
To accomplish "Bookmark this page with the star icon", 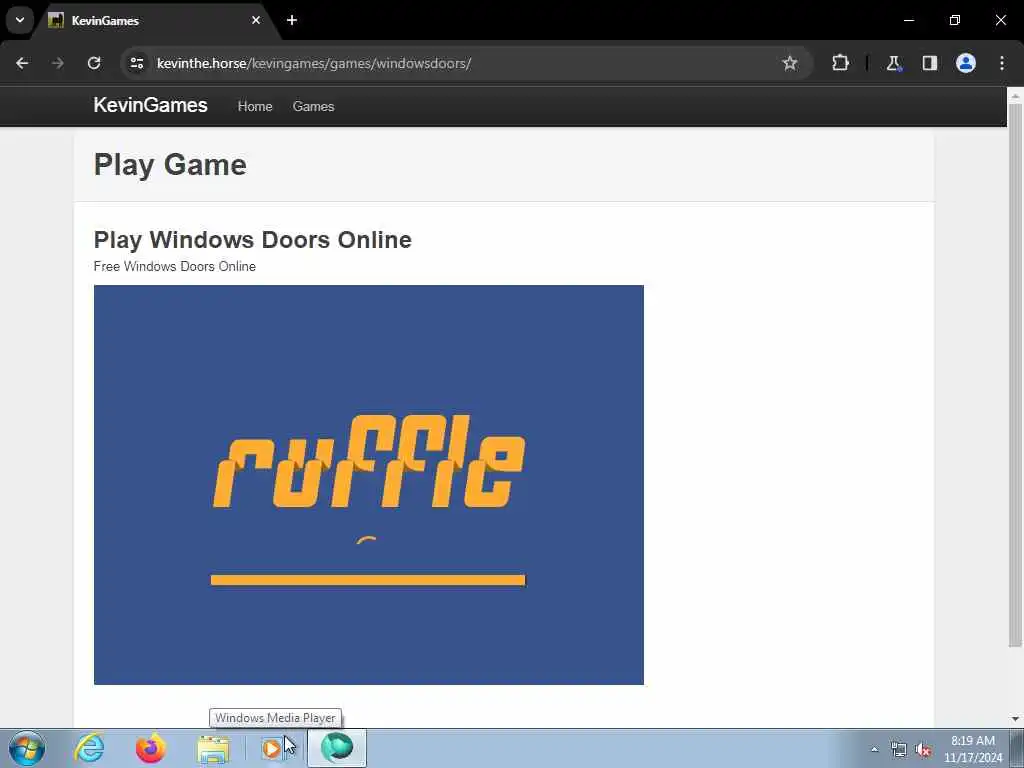I will coord(790,63).
